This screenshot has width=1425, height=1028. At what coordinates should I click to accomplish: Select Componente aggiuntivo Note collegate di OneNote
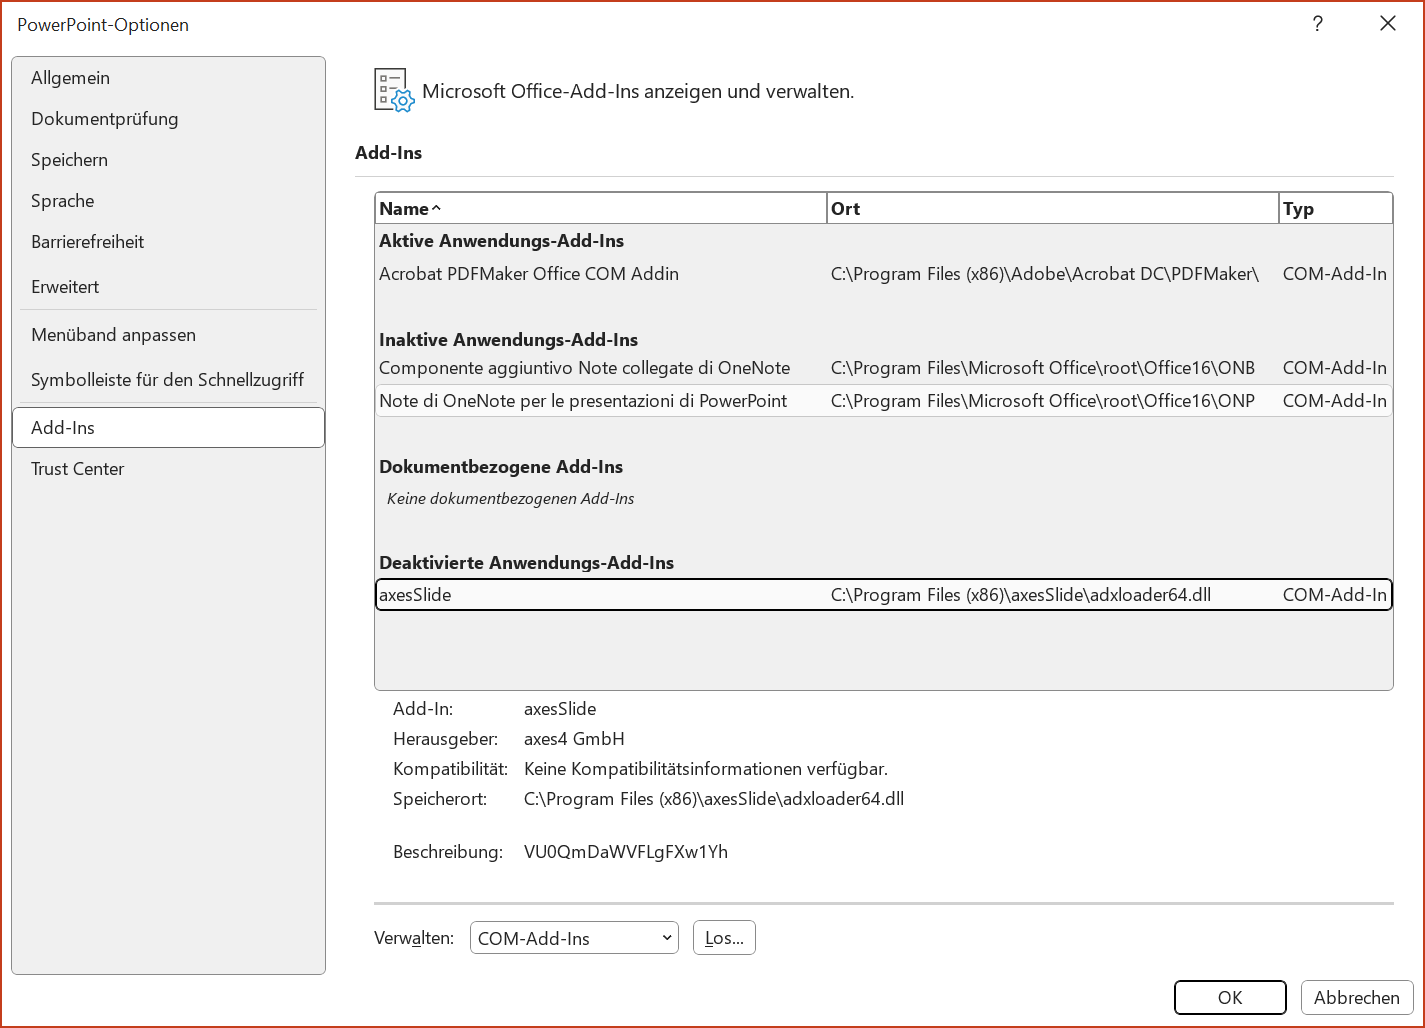[884, 368]
